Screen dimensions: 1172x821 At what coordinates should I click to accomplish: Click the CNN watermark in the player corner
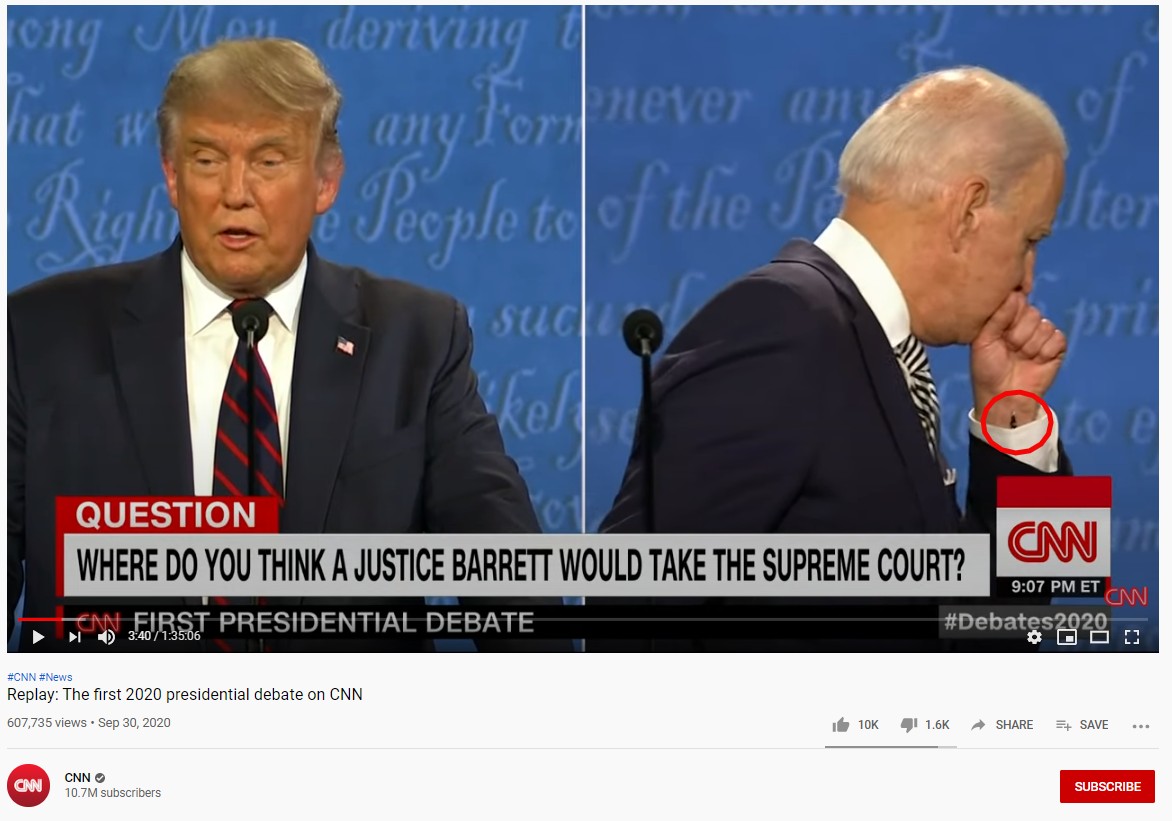(x=1125, y=596)
